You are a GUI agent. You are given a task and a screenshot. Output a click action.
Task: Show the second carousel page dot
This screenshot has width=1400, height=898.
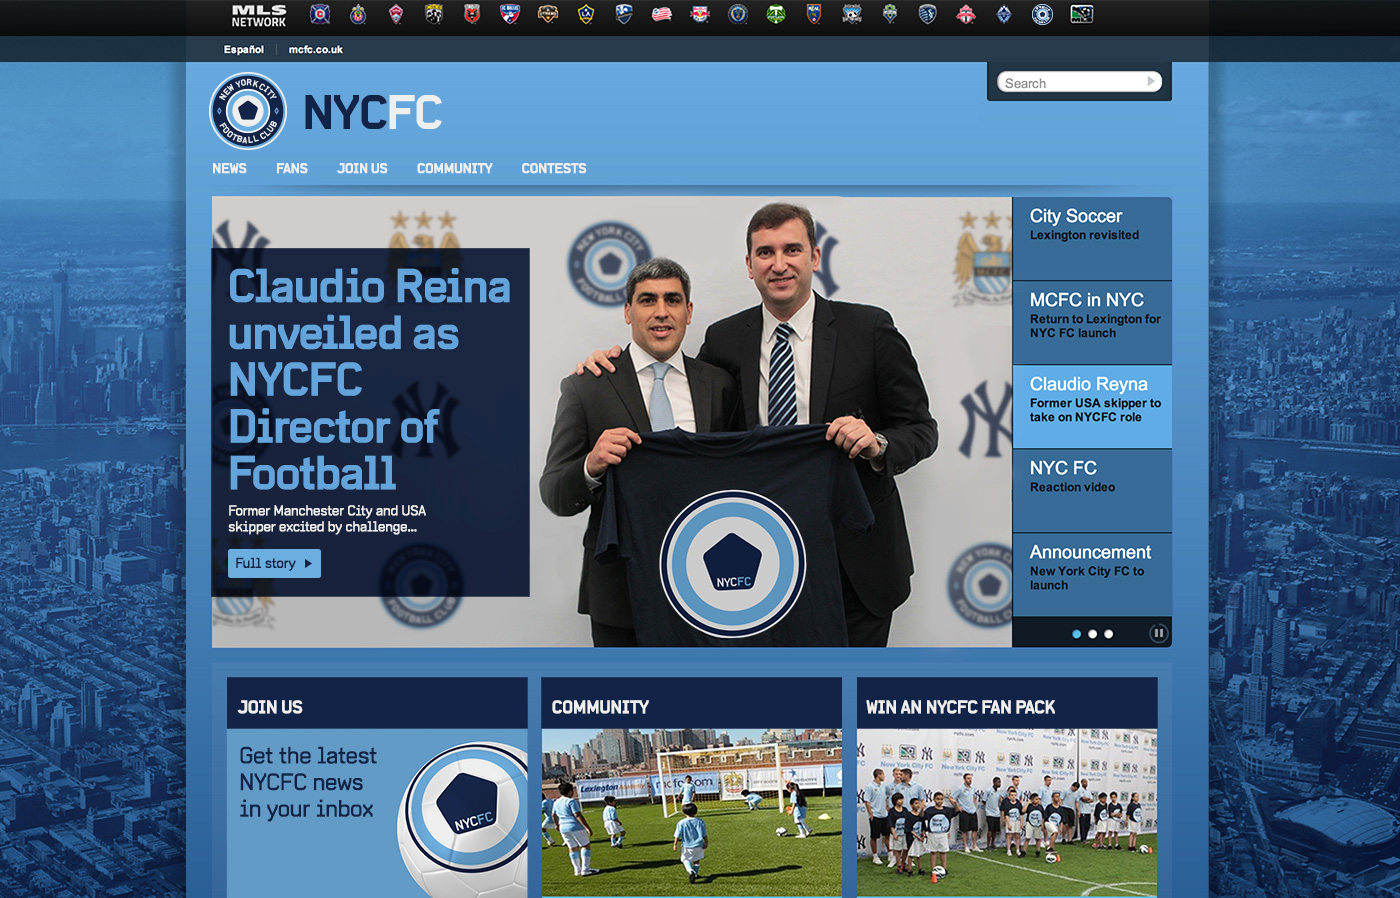(1092, 634)
